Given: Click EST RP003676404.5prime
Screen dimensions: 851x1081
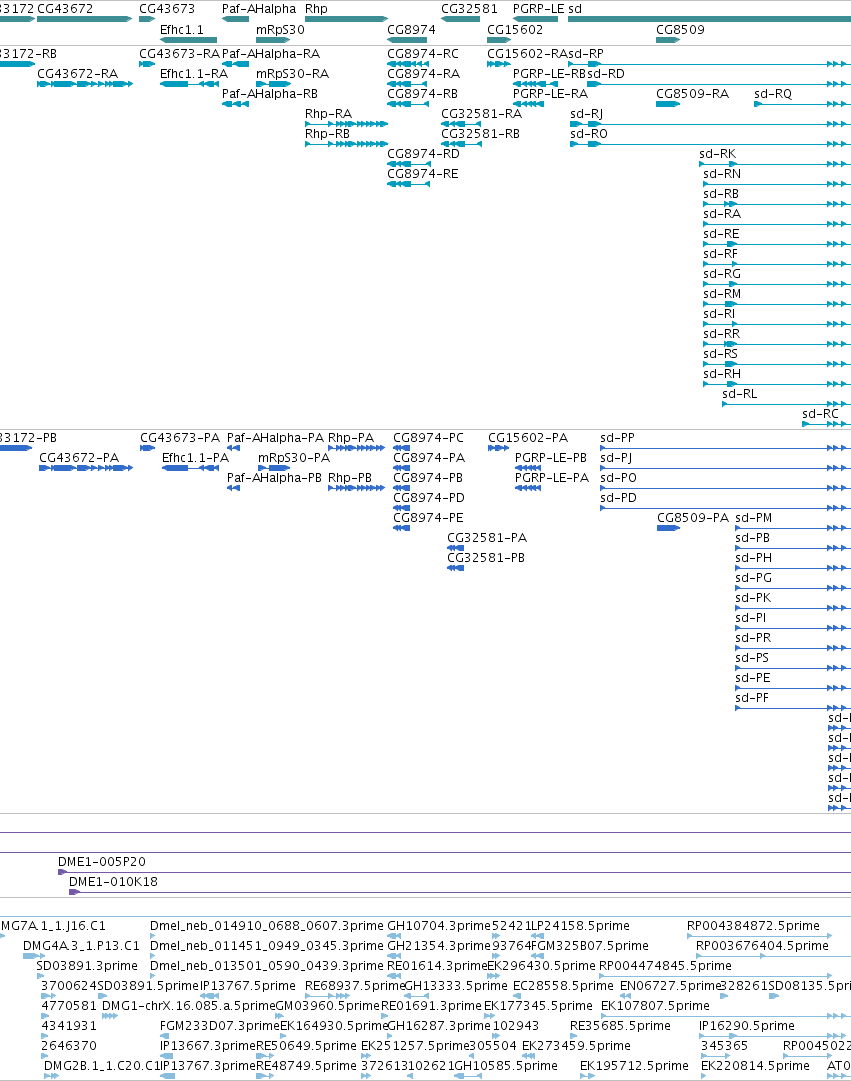Looking at the screenshot, I should pyautogui.click(x=762, y=946).
